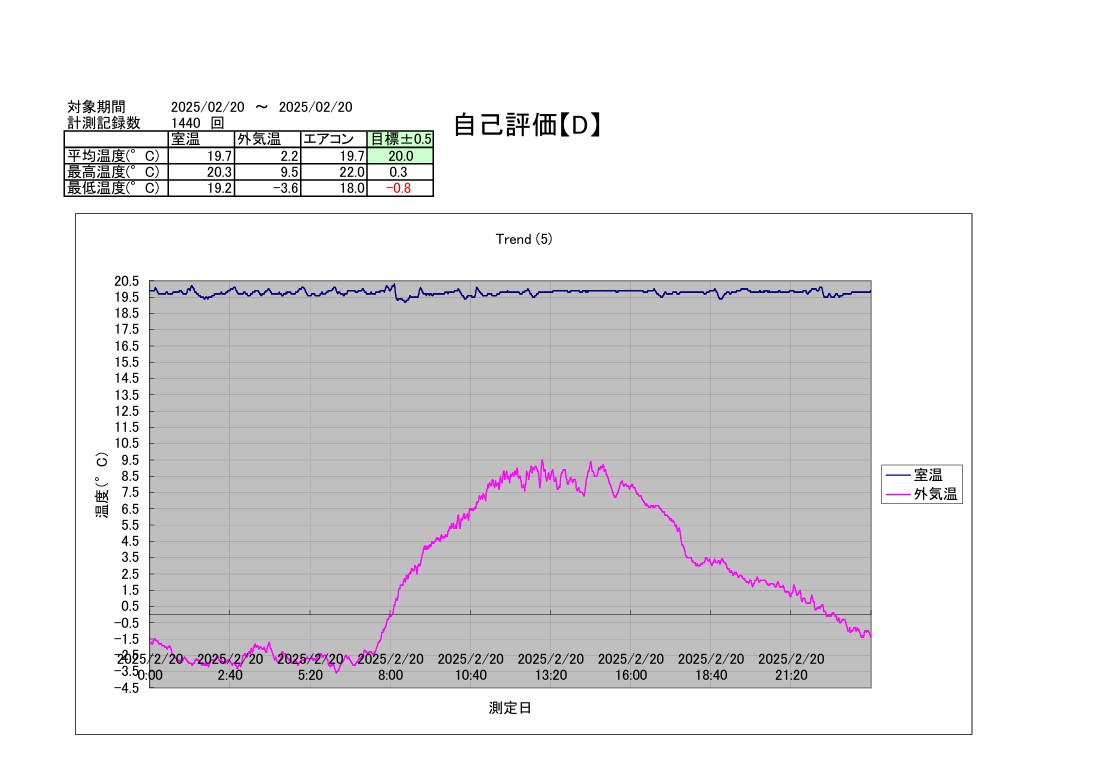Click the 平均温度 row label
Screen dimensions: 1099x769
[115, 156]
